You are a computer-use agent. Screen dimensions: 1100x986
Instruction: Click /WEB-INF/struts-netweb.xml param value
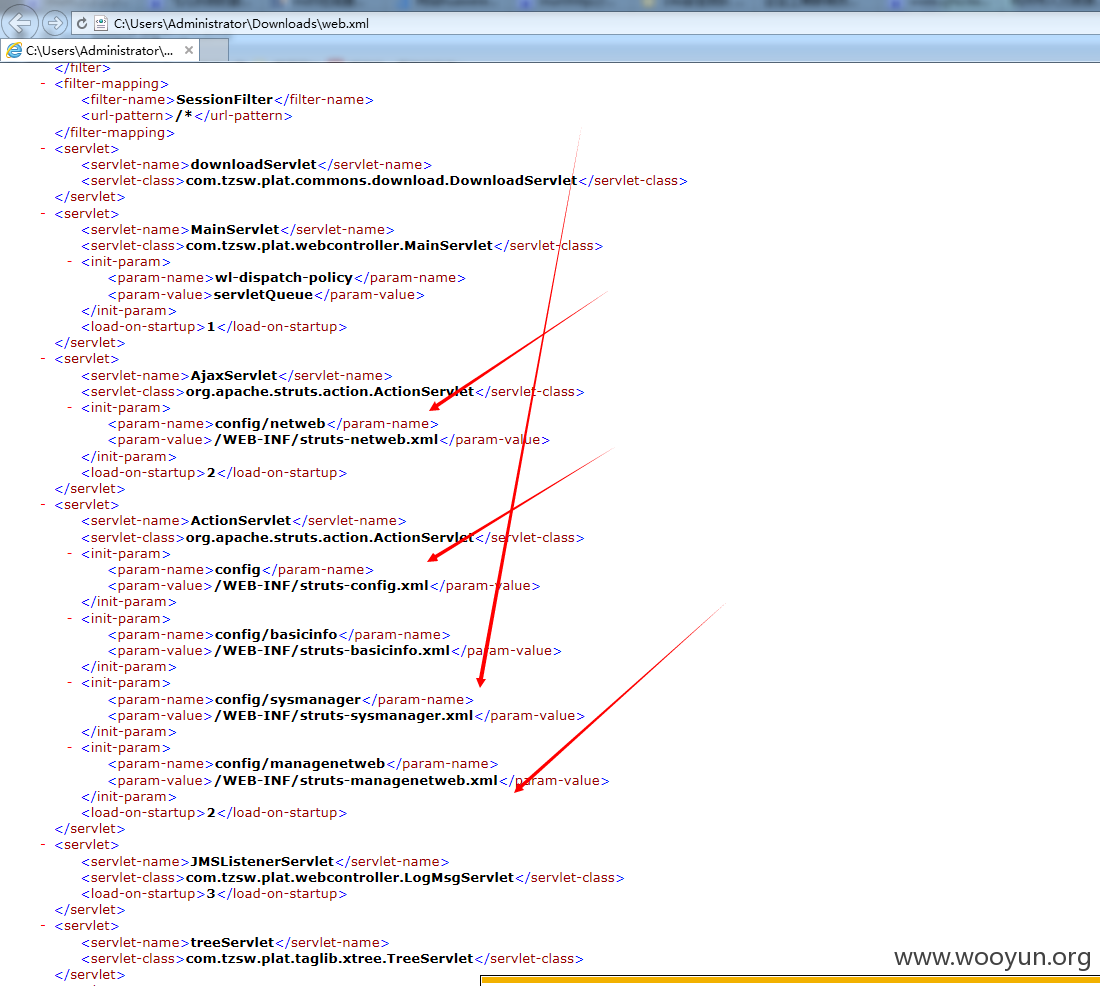coord(326,440)
